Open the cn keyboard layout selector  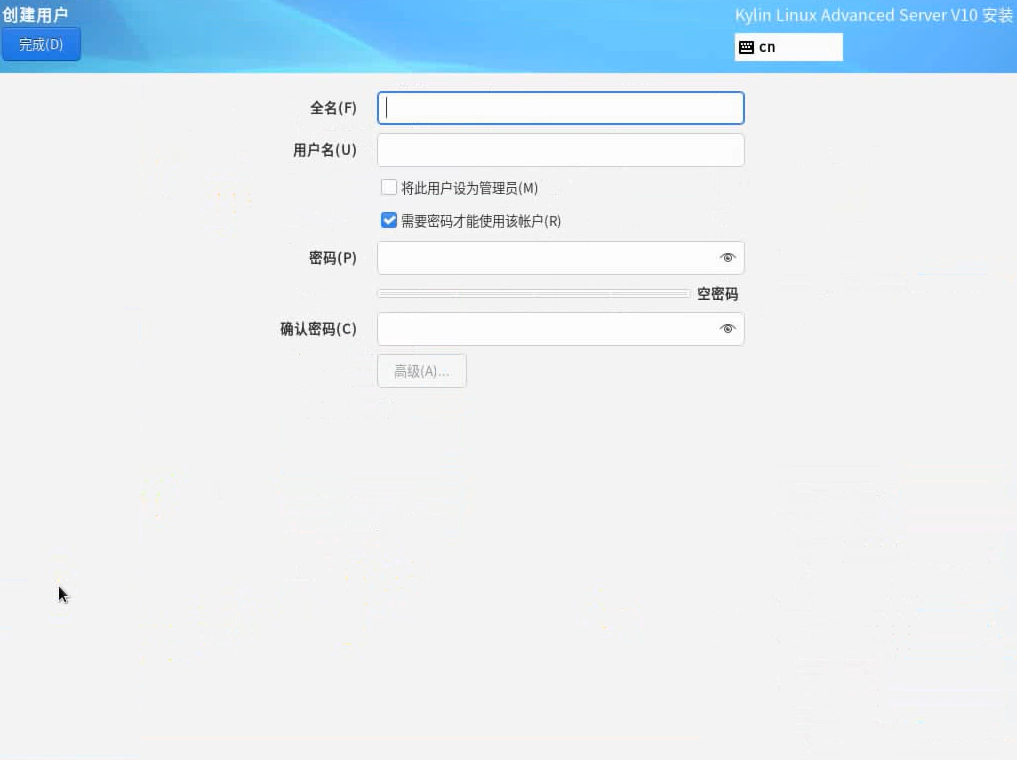788,47
